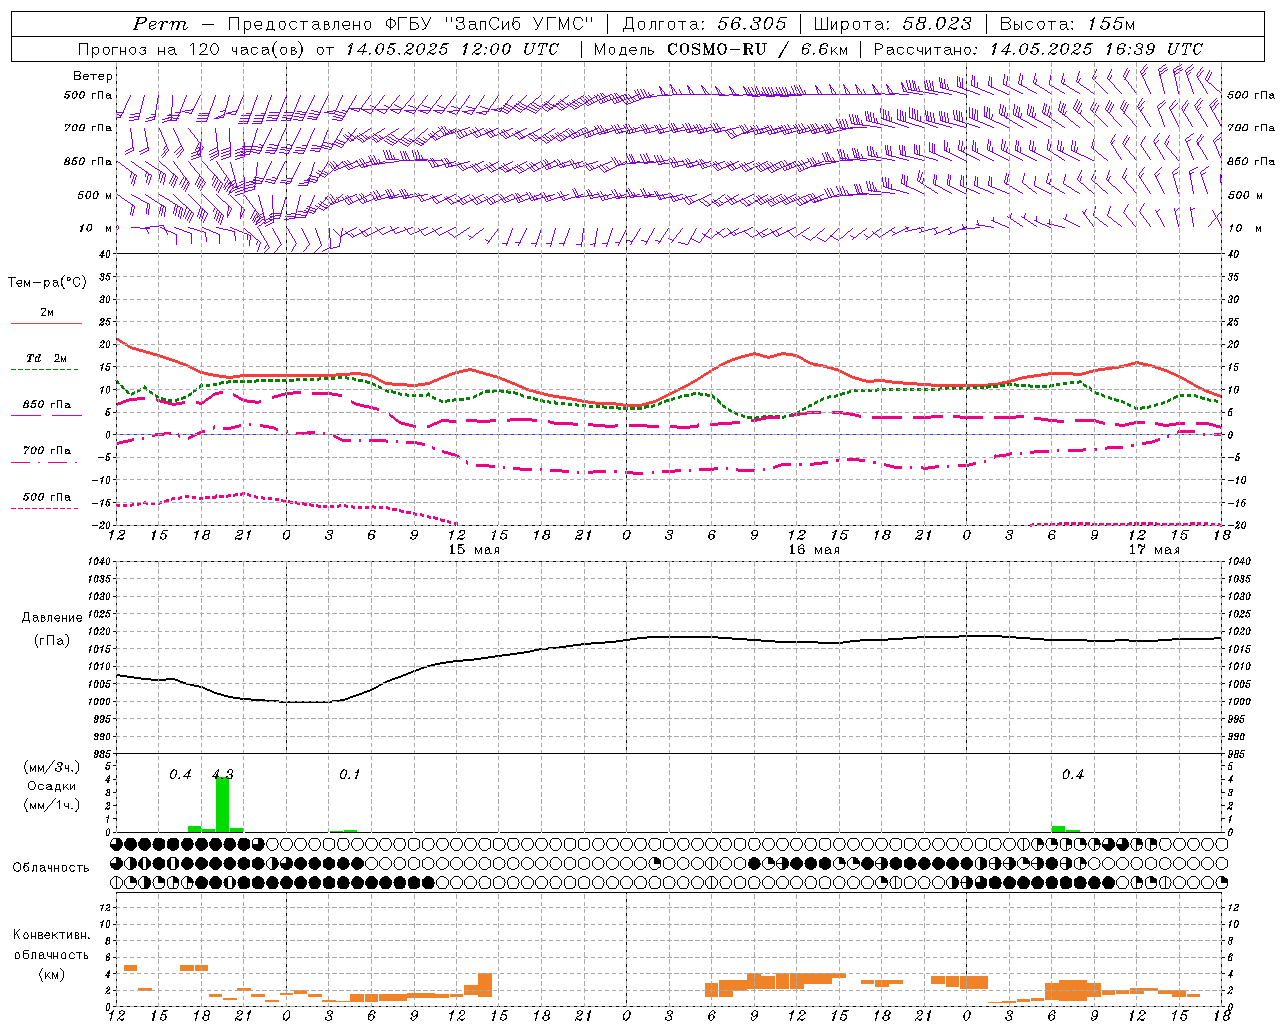
Task: Click "Рассчитано: 14.05.2025 16:39 UTC" text
Action: point(1038,49)
